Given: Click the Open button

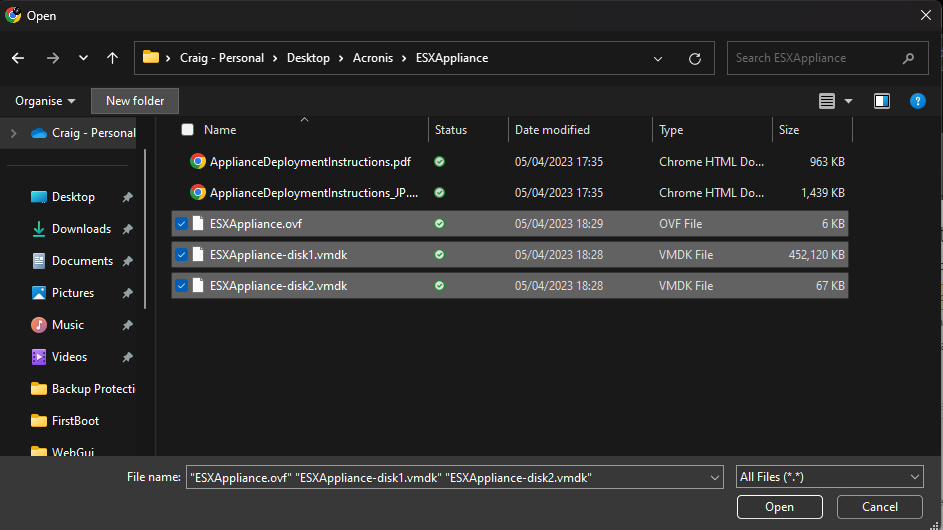Looking at the screenshot, I should pos(779,507).
